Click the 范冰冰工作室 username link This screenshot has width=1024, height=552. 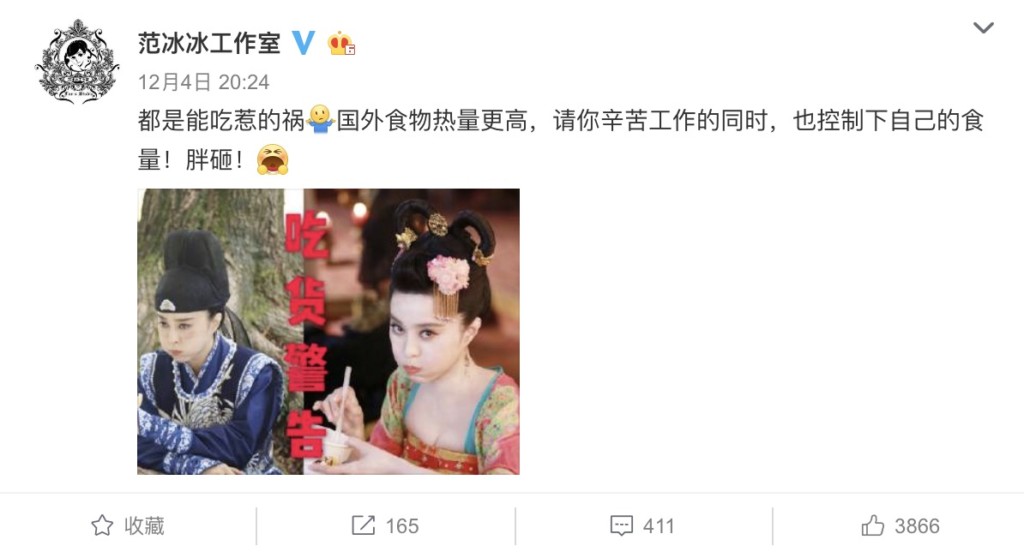click(x=209, y=44)
